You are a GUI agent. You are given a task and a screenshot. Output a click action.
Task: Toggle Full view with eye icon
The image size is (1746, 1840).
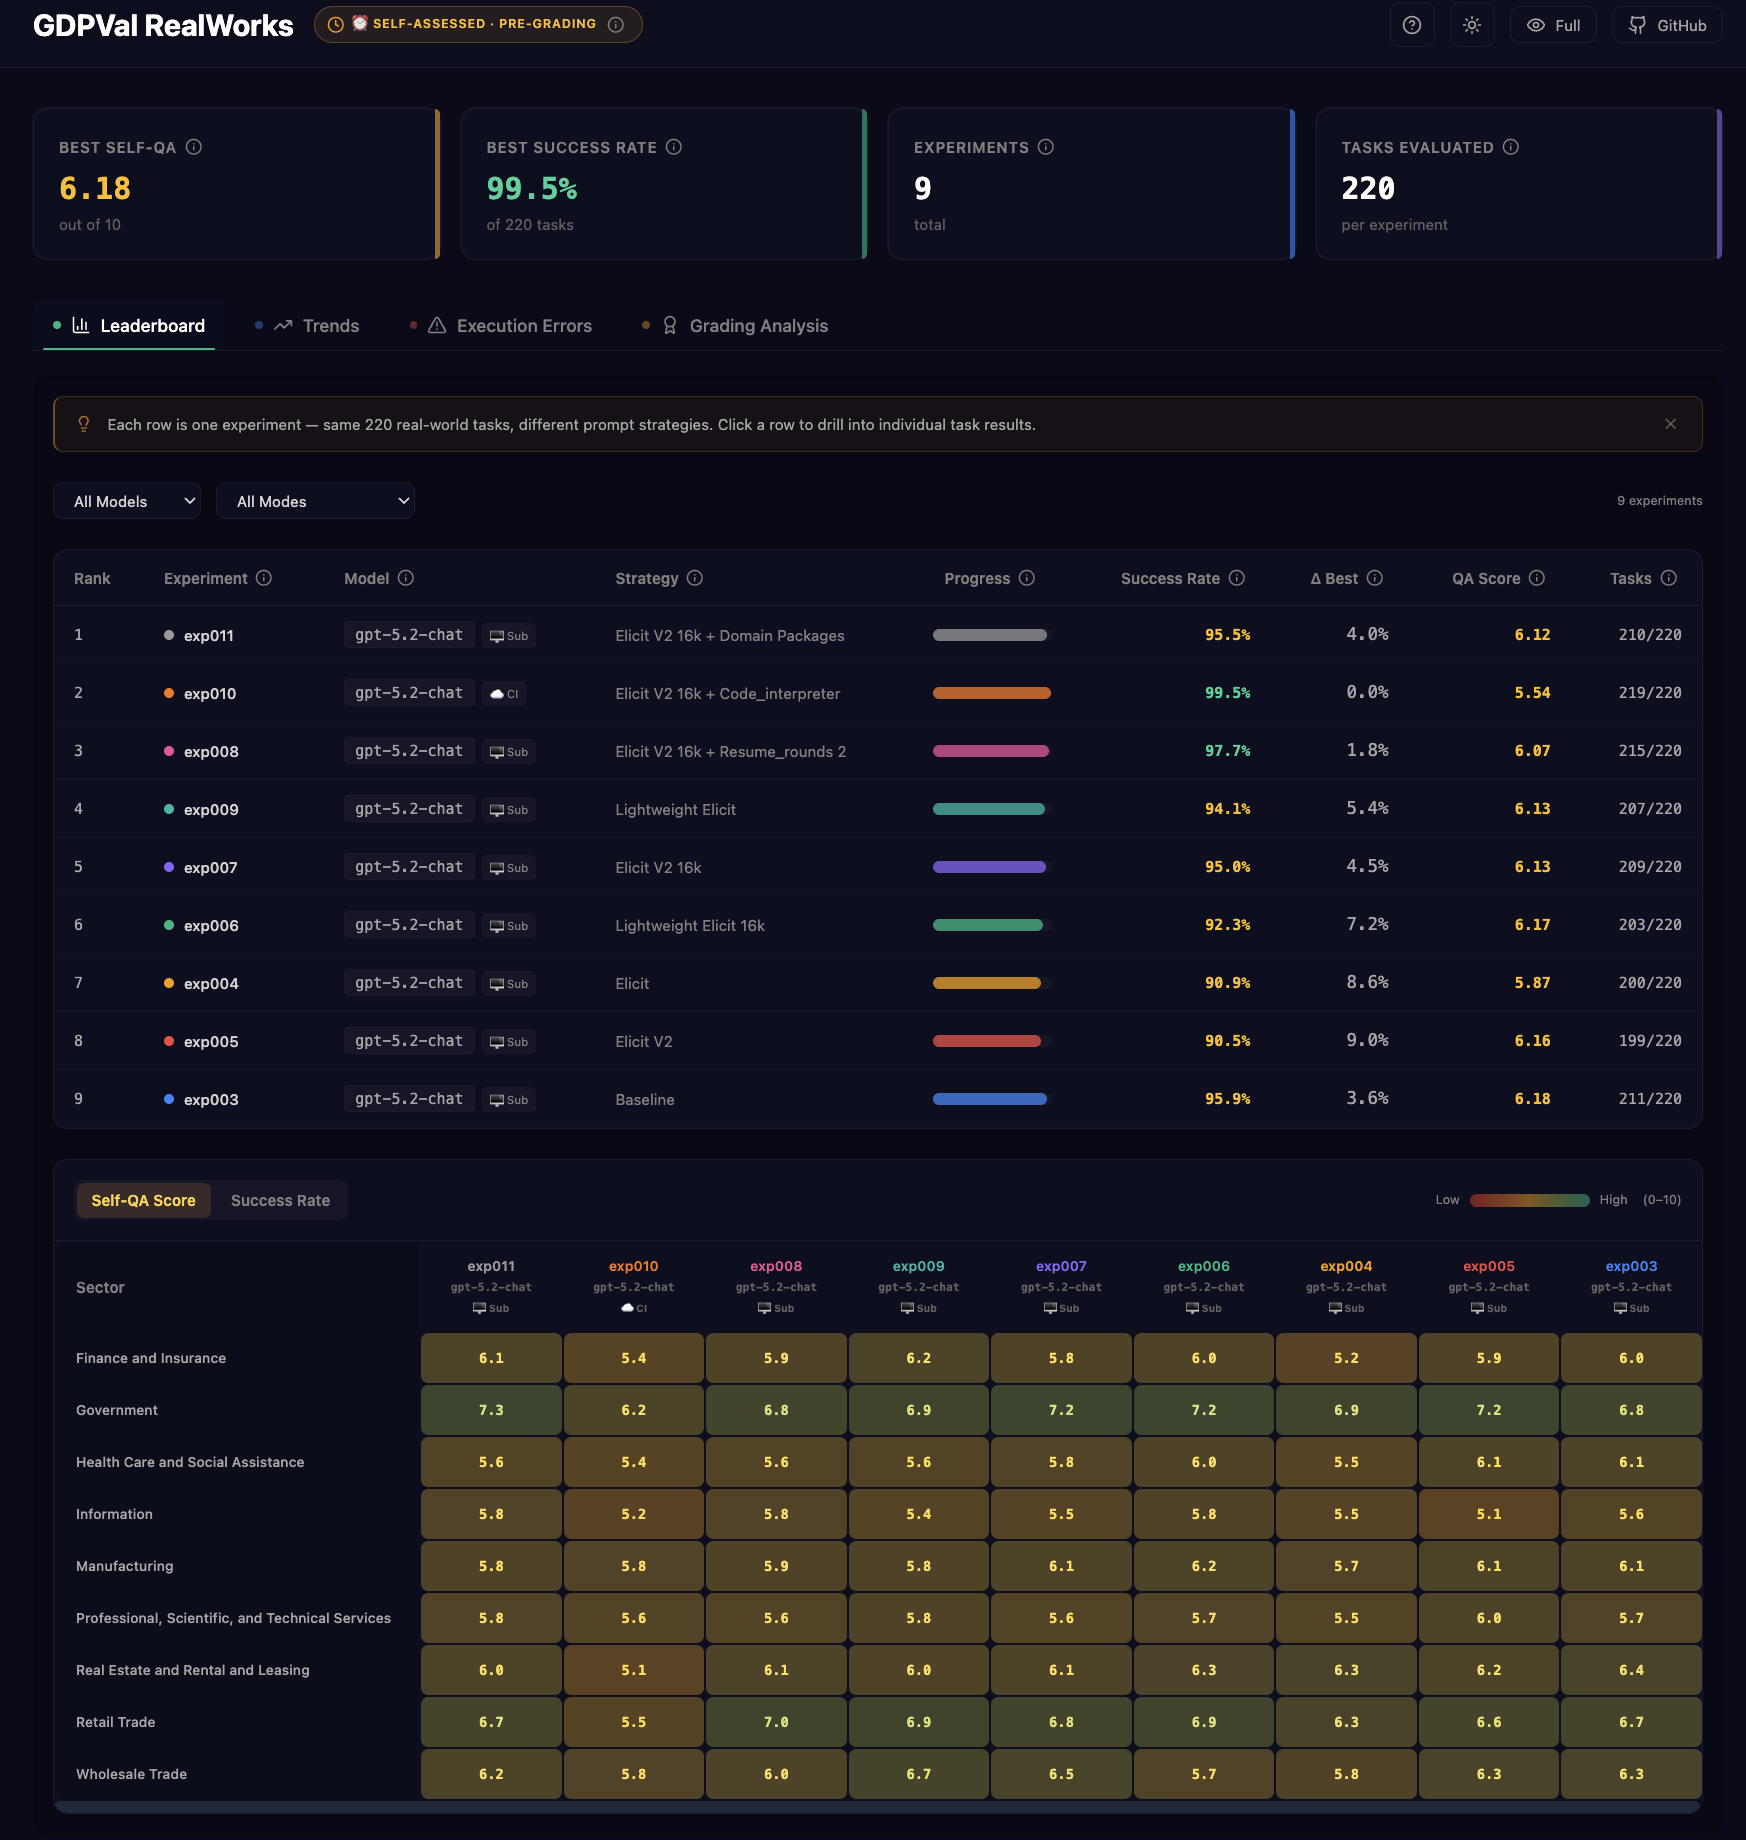(x=1553, y=25)
